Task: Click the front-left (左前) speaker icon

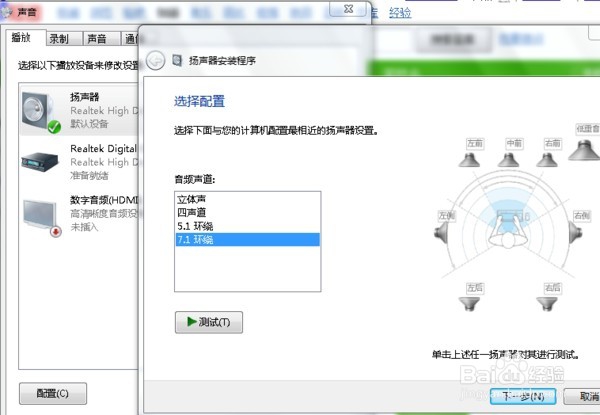Action: click(469, 159)
